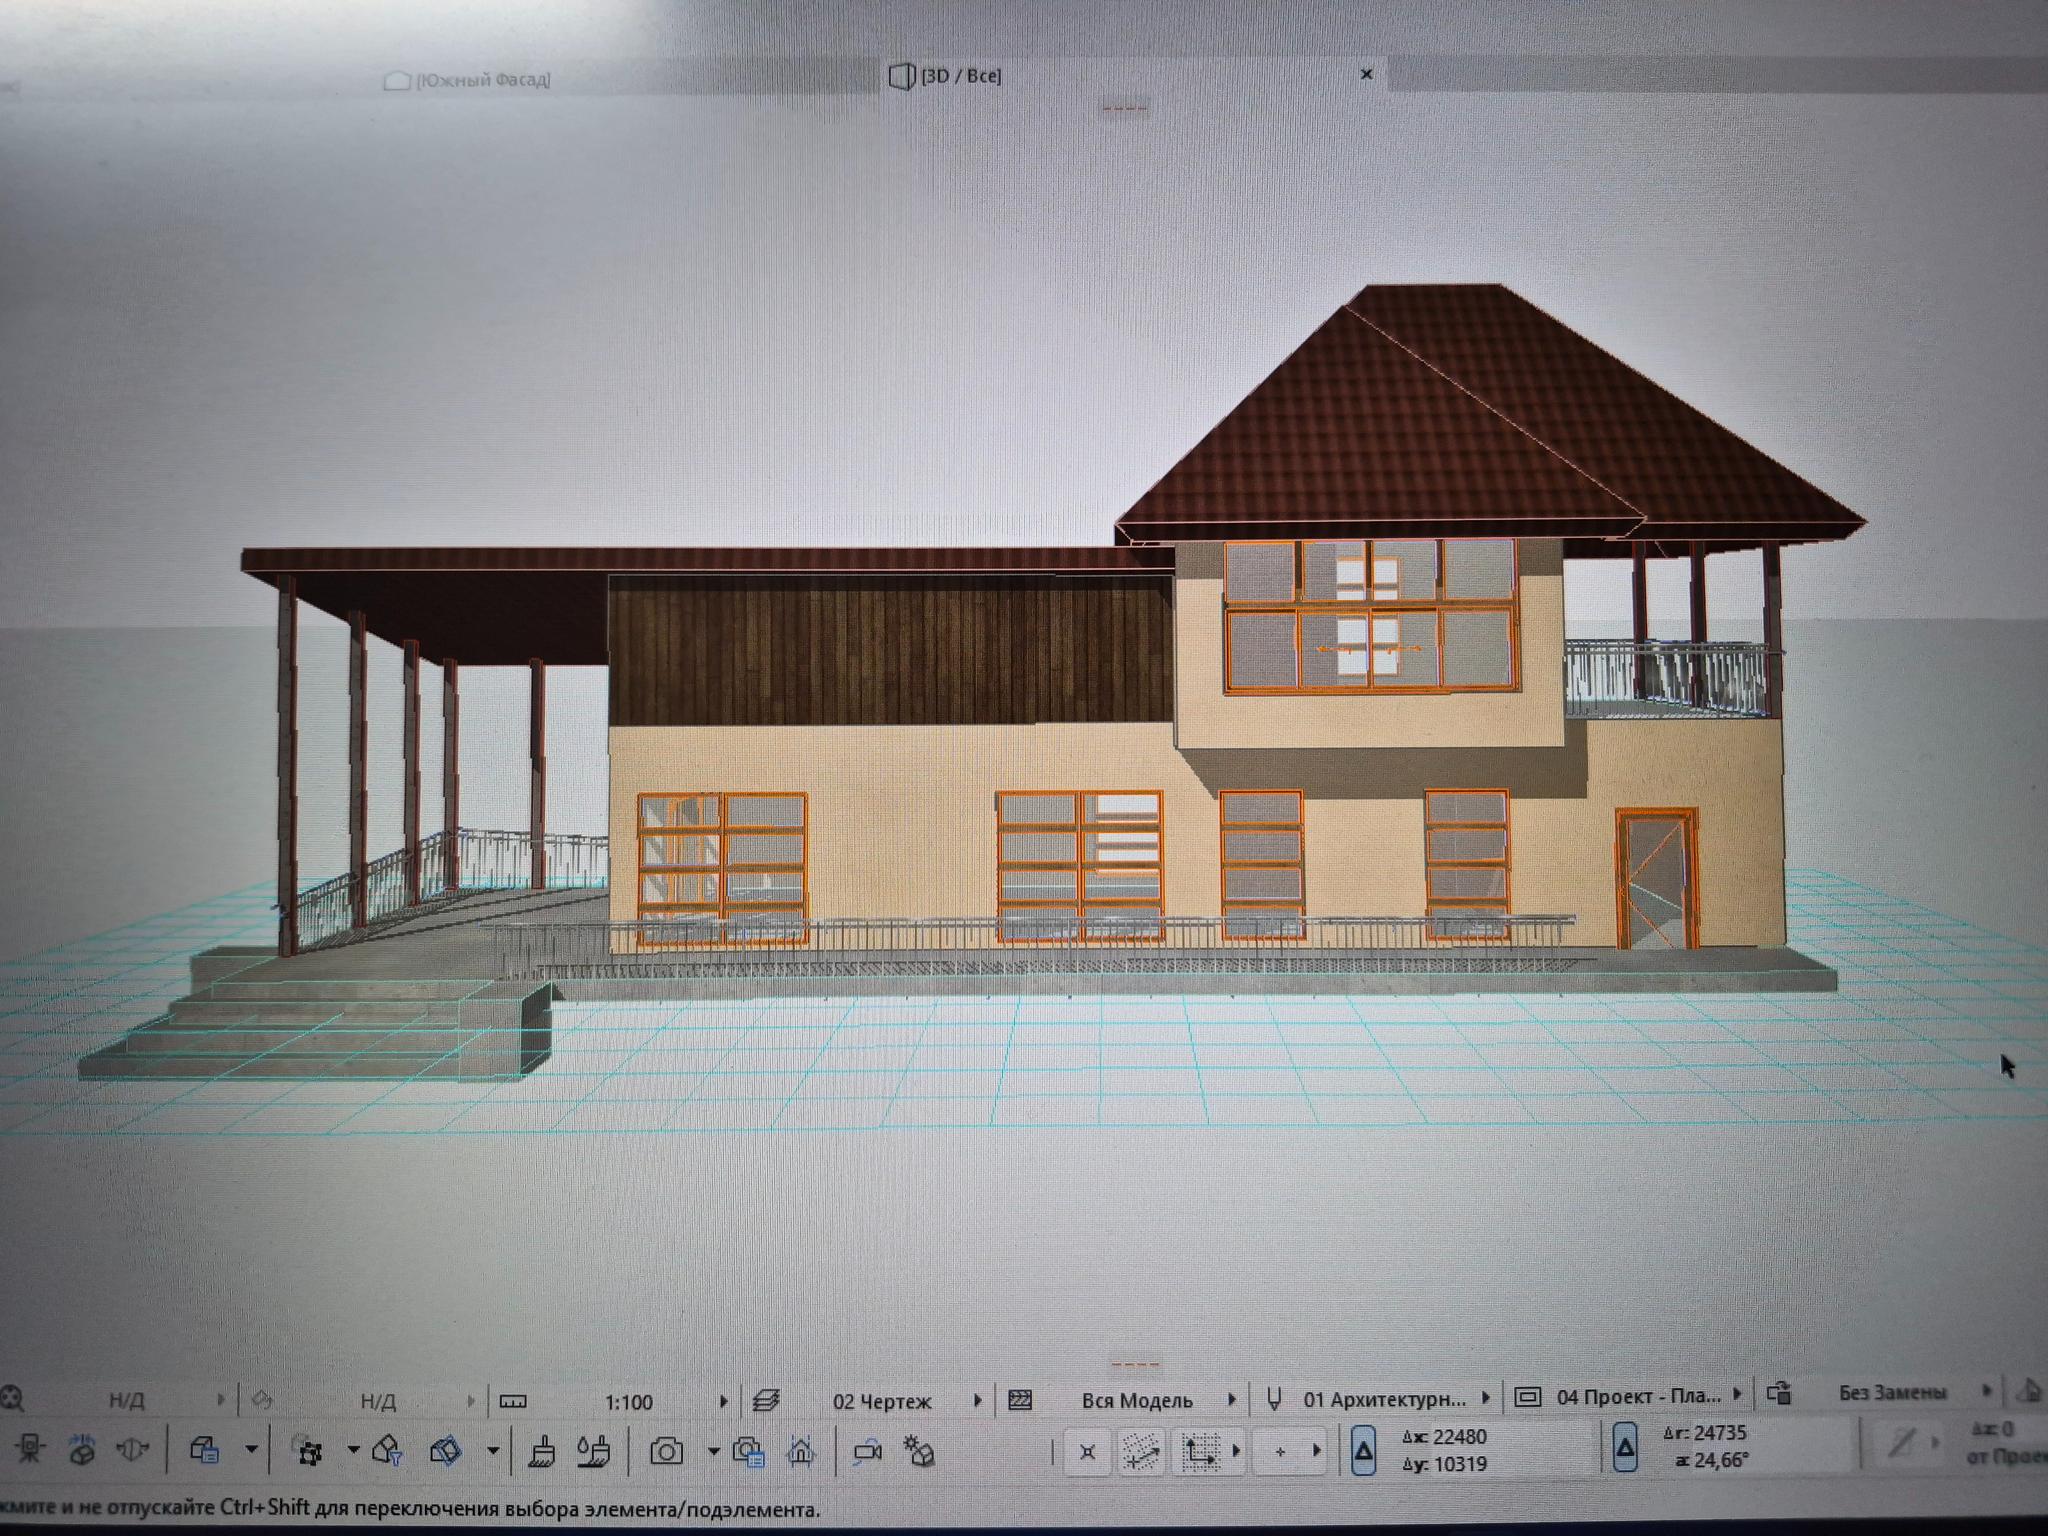Click the 3D camera snapshot icon
2048x1536 pixels.
[666, 1451]
